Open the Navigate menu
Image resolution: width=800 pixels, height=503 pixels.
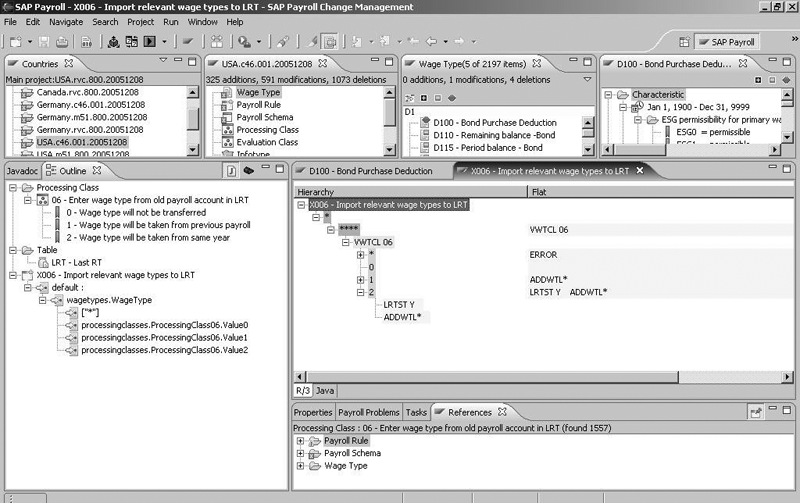tap(66, 21)
